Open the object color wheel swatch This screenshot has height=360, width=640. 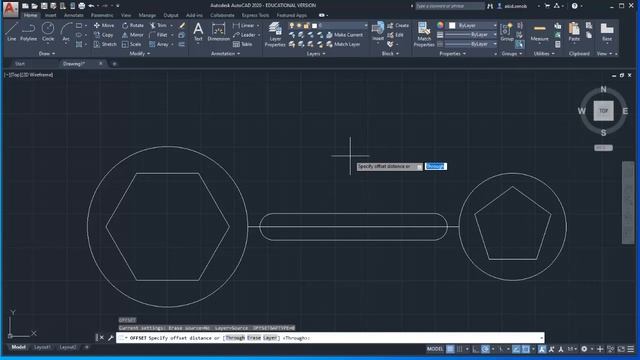click(x=440, y=25)
